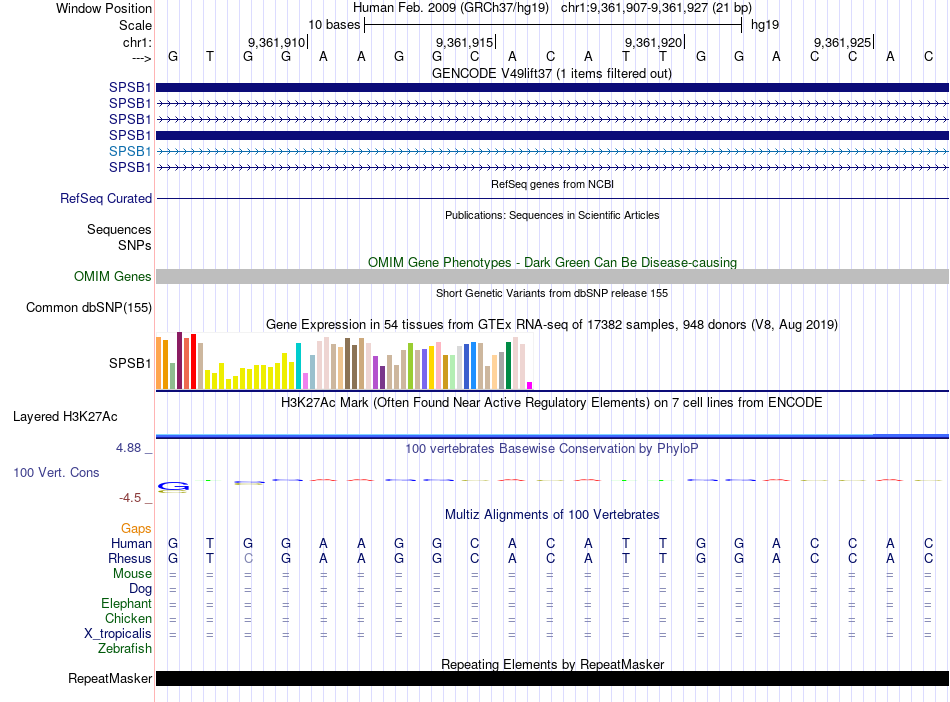This screenshot has height=702, width=950.
Task: Click the -4.5 PhyloP lower scale value
Action: (x=130, y=498)
